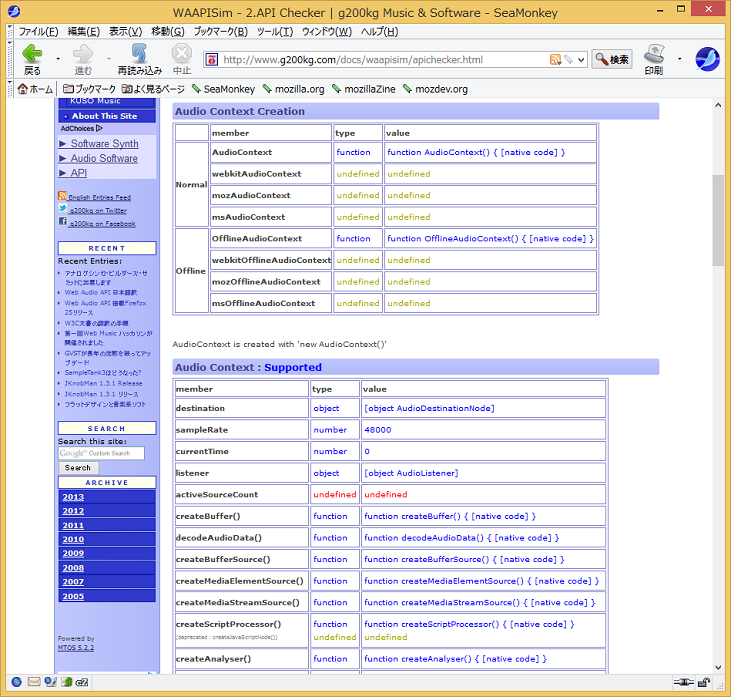Open the ブックマーク(B) menu
Image resolution: width=731 pixels, height=697 pixels.
coord(222,31)
